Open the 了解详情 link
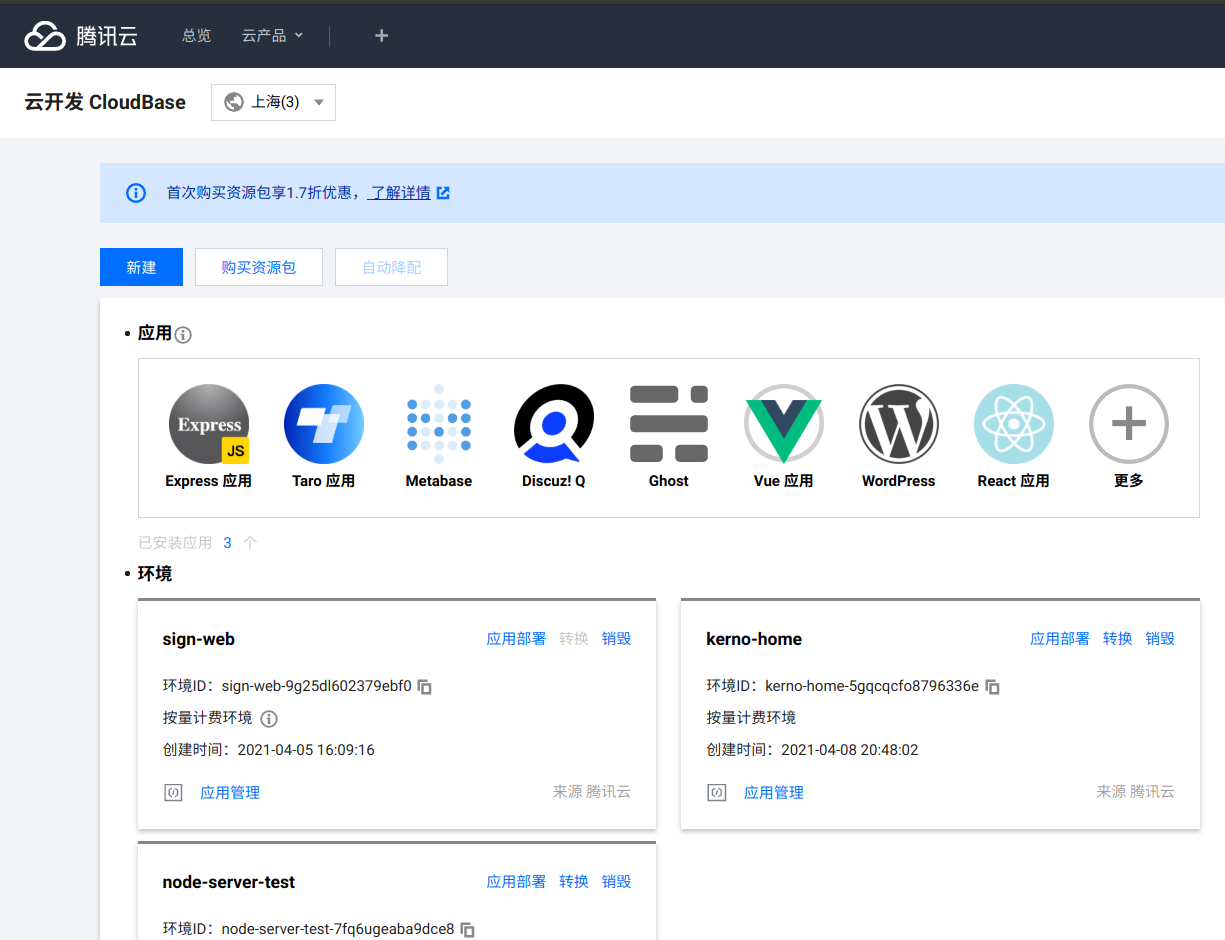 399,193
